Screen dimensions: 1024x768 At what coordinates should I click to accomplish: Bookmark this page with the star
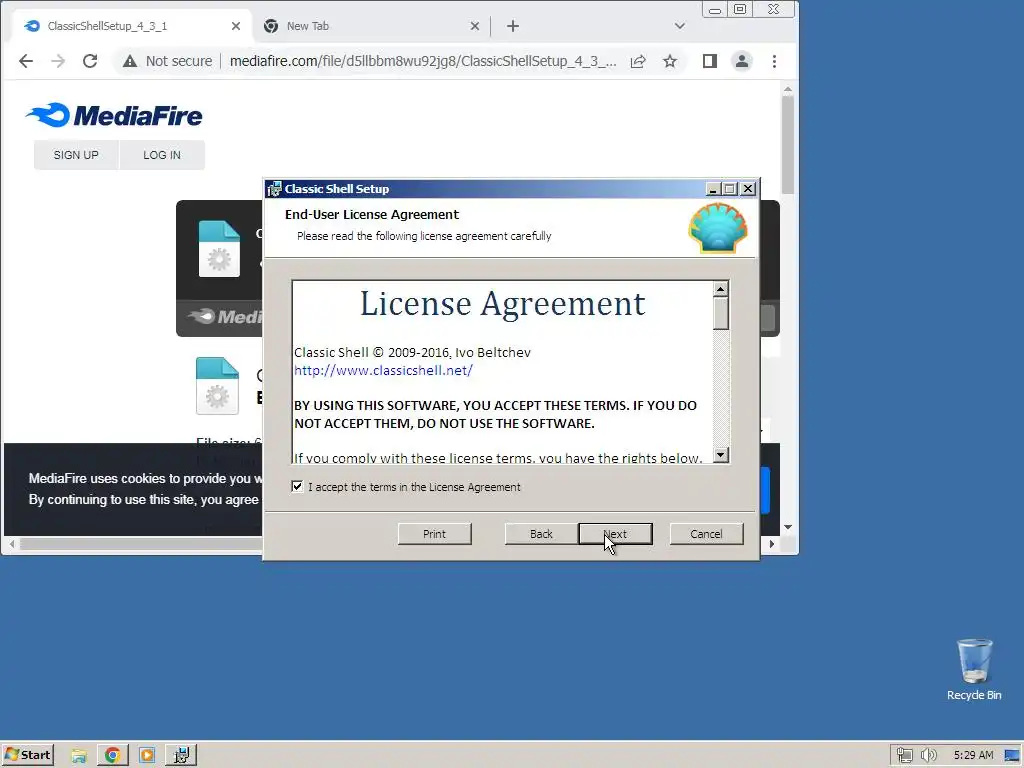point(670,61)
